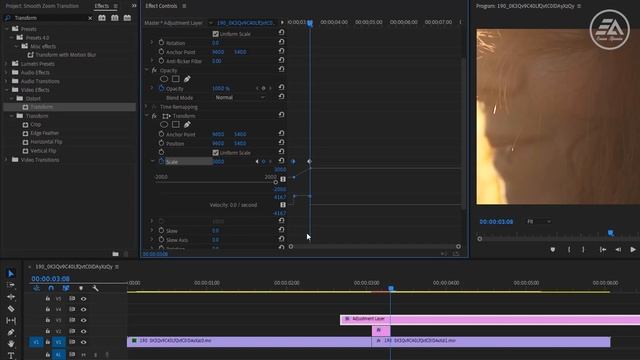The width and height of the screenshot is (640, 360).
Task: Select free draw bezier pen under Opacity
Action: [x=187, y=79]
